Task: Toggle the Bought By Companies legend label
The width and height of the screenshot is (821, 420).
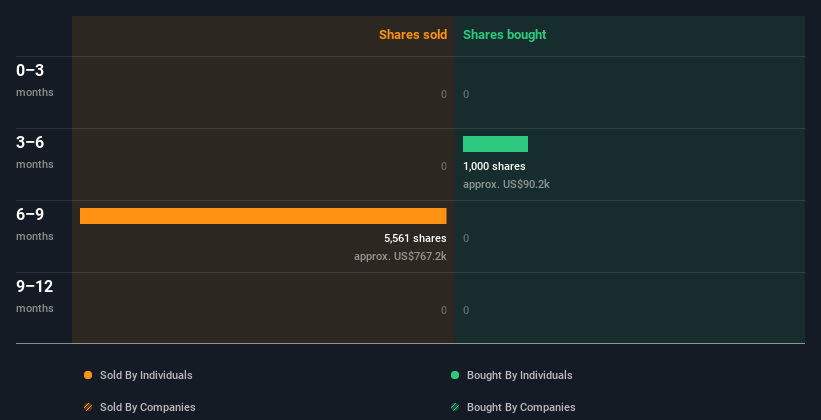Action: 521,407
